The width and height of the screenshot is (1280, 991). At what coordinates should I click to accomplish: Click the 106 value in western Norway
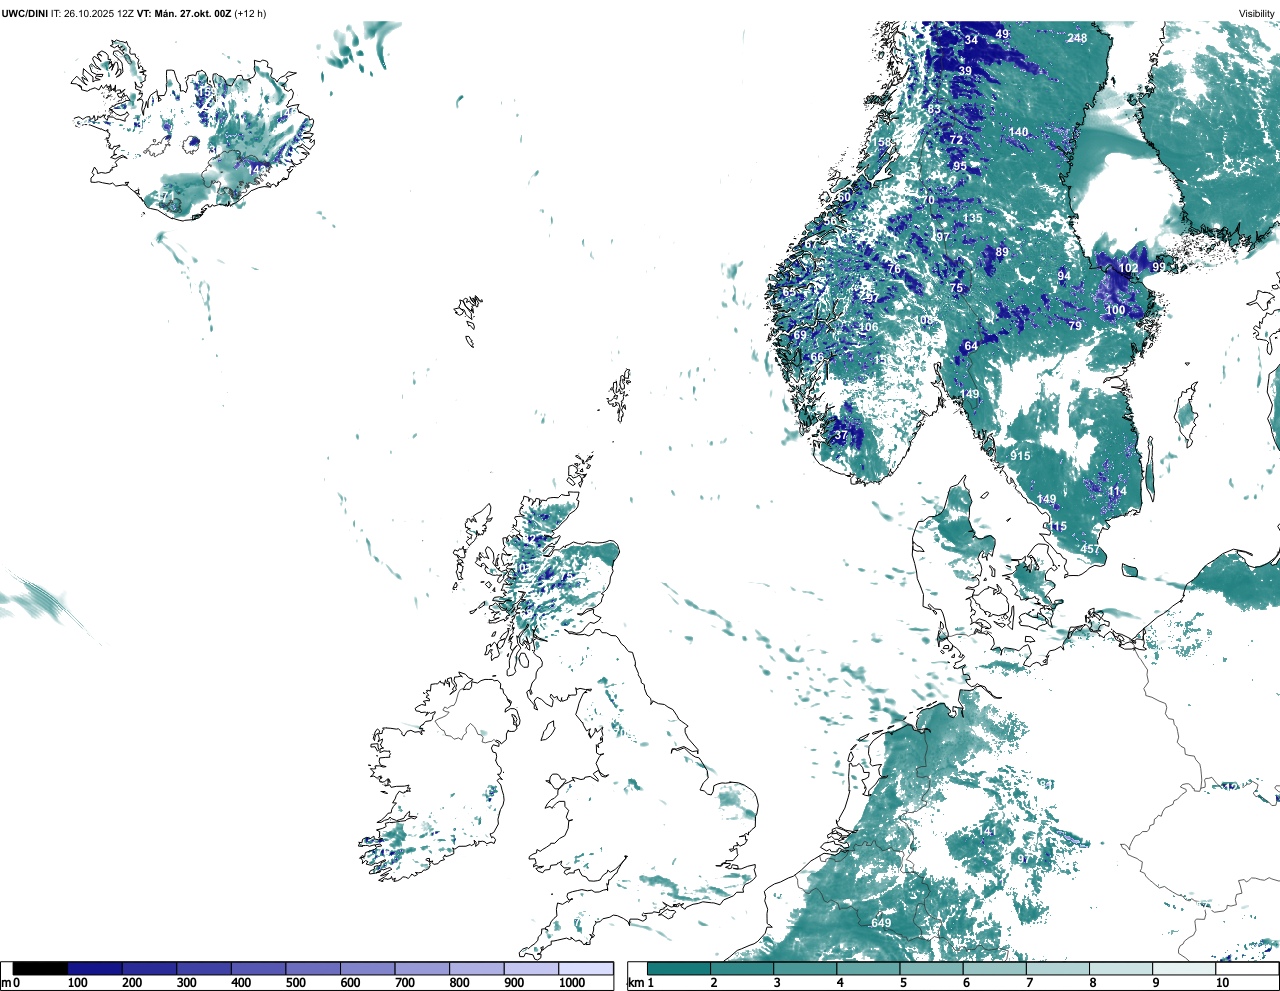tap(868, 327)
